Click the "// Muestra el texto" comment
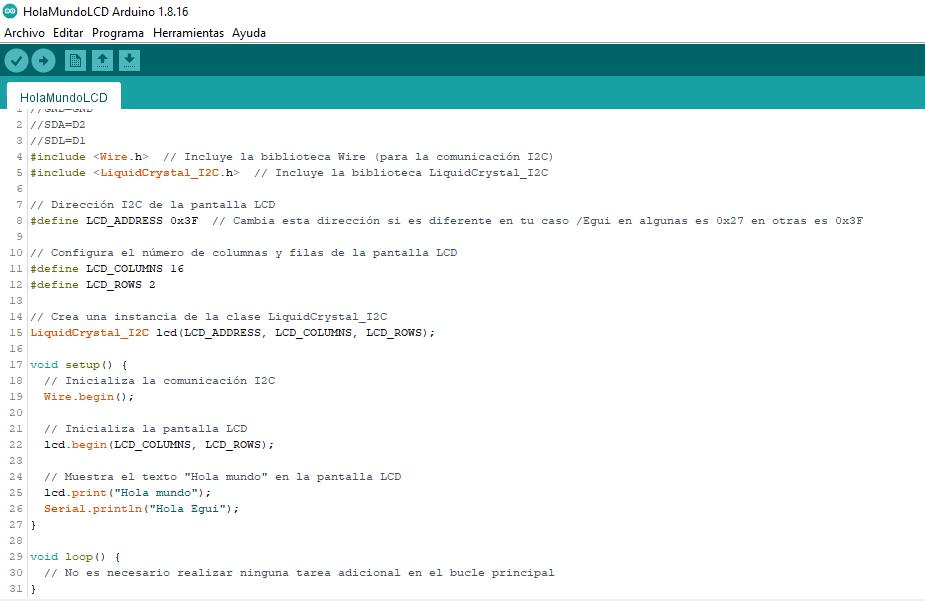The width and height of the screenshot is (925, 601). click(222, 477)
